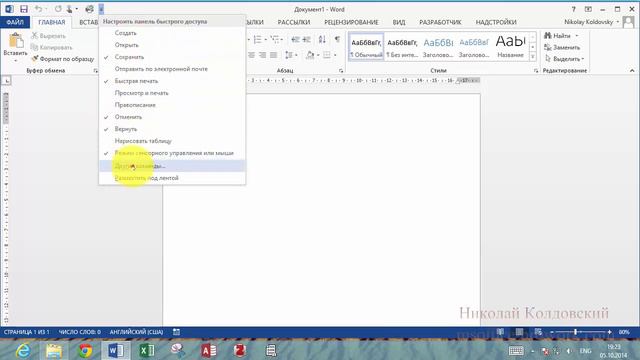Click the macro recording icon in status bar
The image size is (640, 360).
[x=176, y=332]
